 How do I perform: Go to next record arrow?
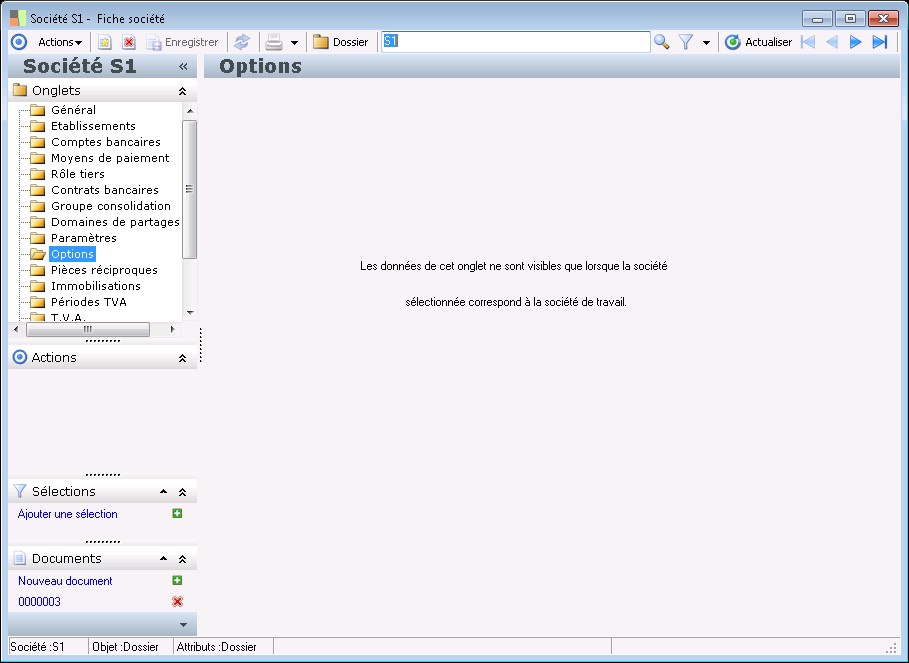tap(855, 42)
